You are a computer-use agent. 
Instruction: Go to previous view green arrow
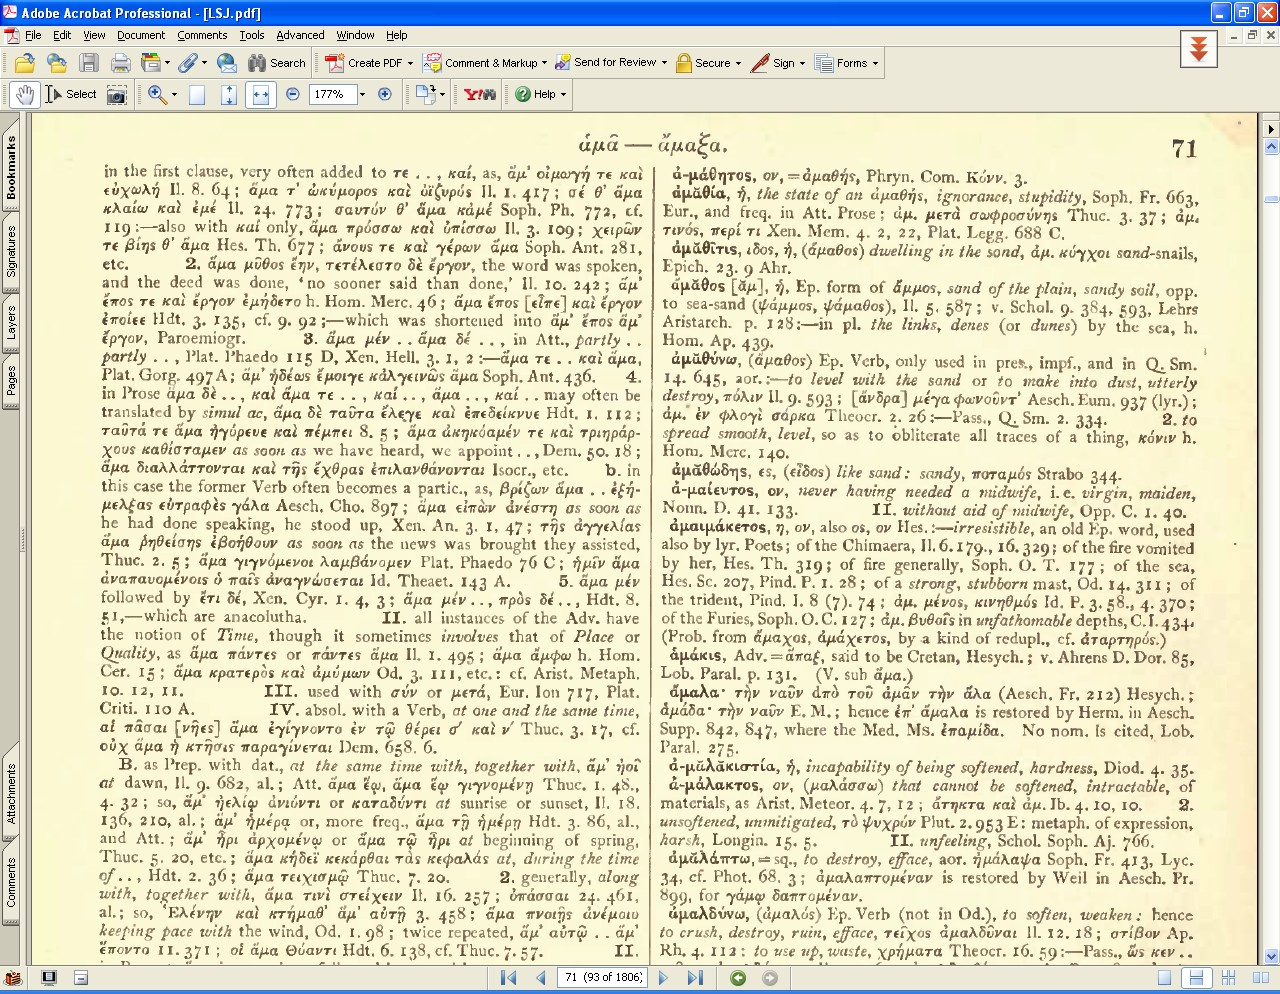click(x=738, y=978)
